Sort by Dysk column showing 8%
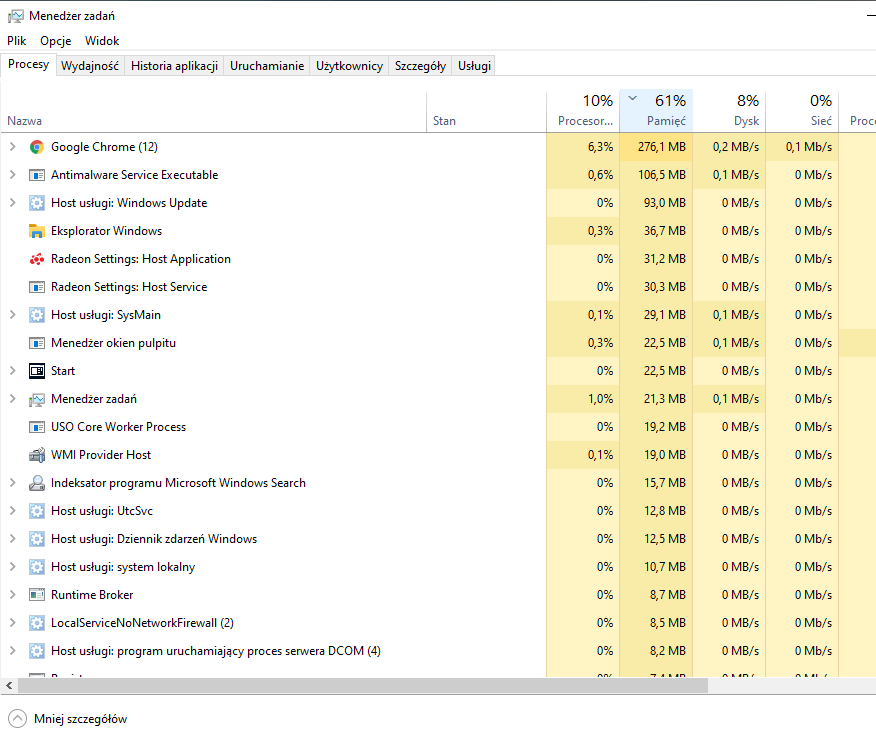876x731 pixels. 730,111
